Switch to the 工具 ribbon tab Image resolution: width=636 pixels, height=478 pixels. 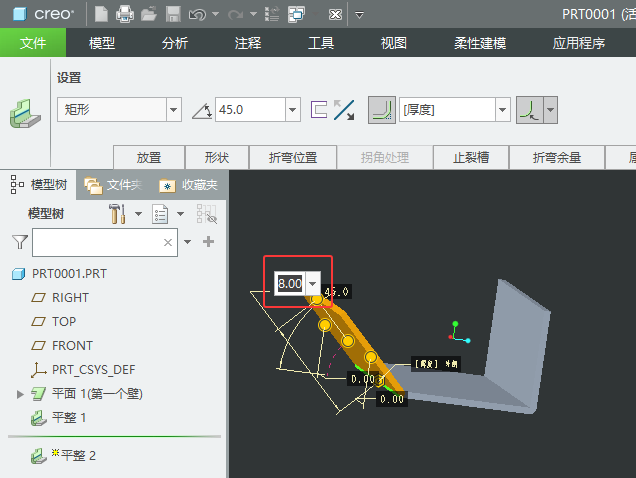(x=321, y=43)
